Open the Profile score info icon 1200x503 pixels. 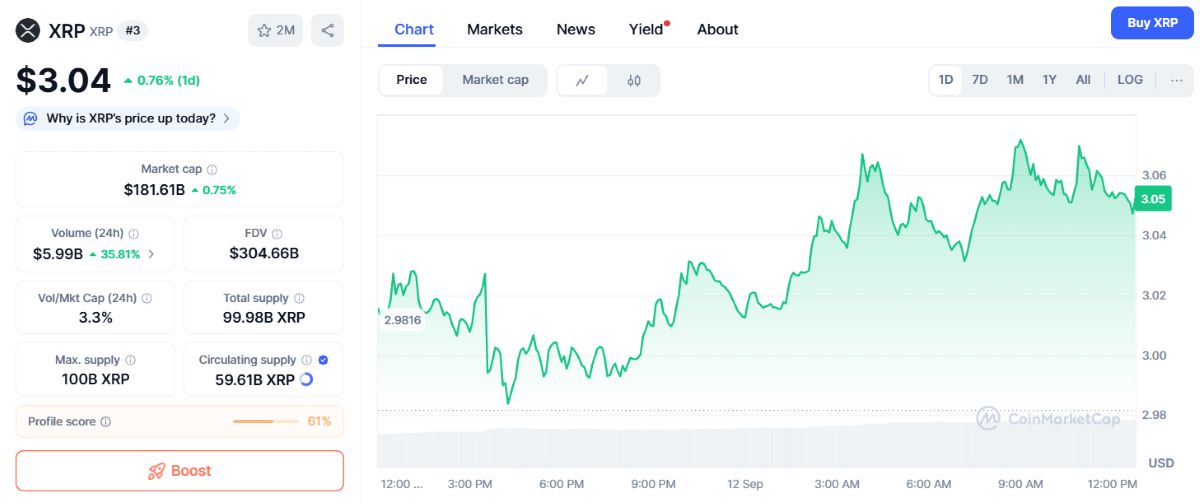click(106, 422)
